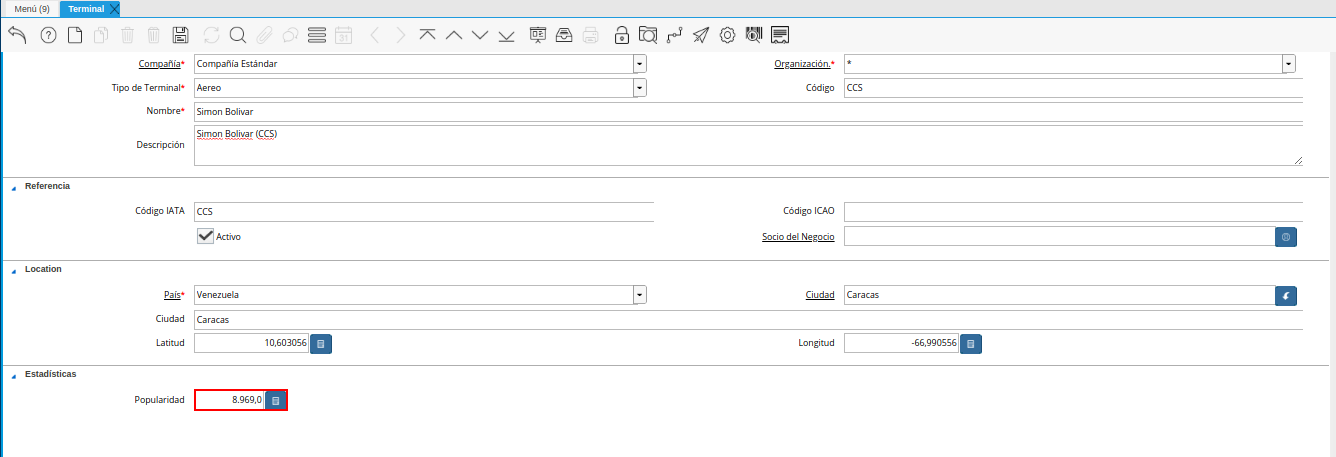
Task: Open the País dropdown list
Action: (x=640, y=295)
